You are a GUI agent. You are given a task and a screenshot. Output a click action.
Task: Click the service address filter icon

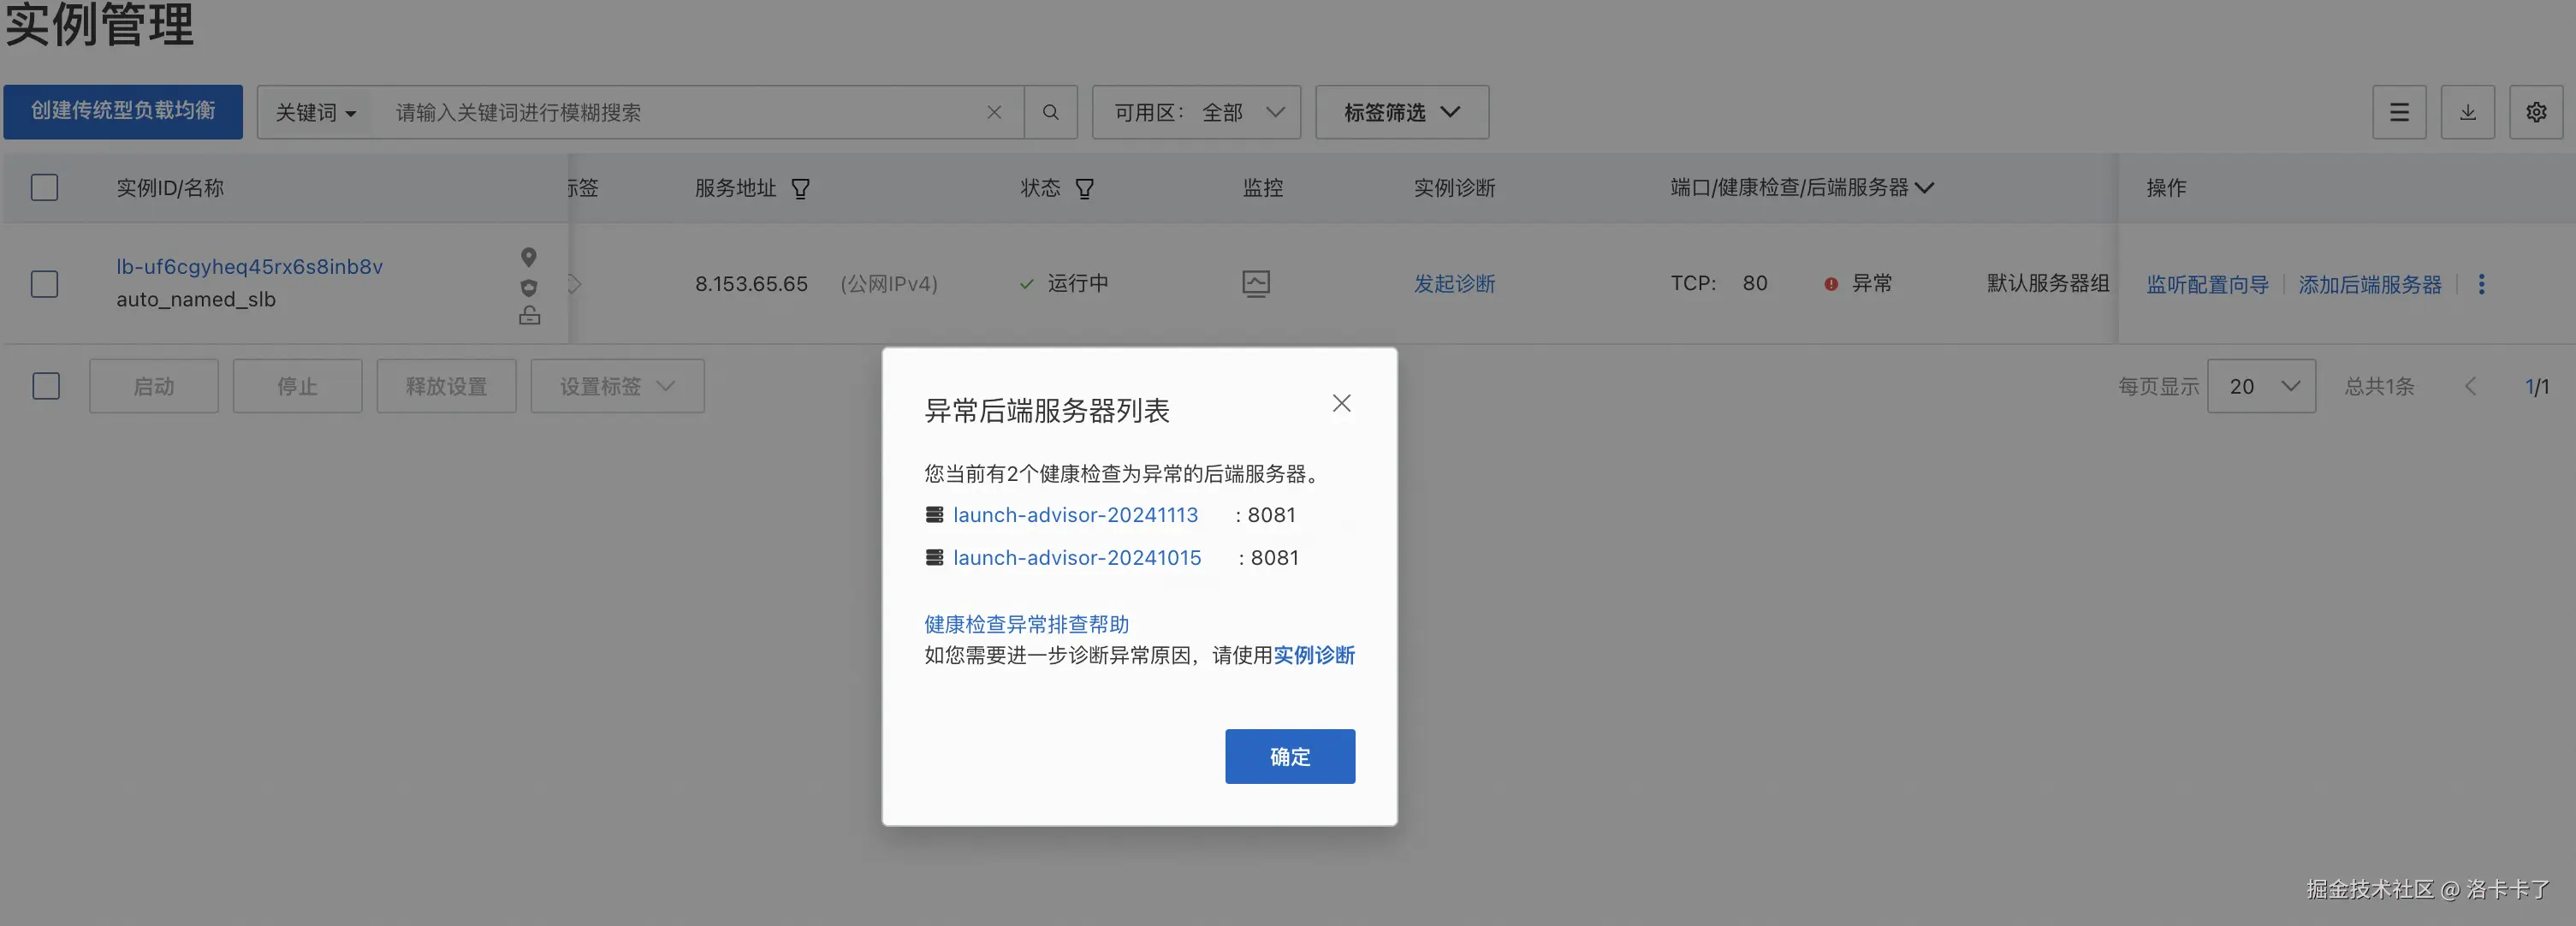pos(801,188)
